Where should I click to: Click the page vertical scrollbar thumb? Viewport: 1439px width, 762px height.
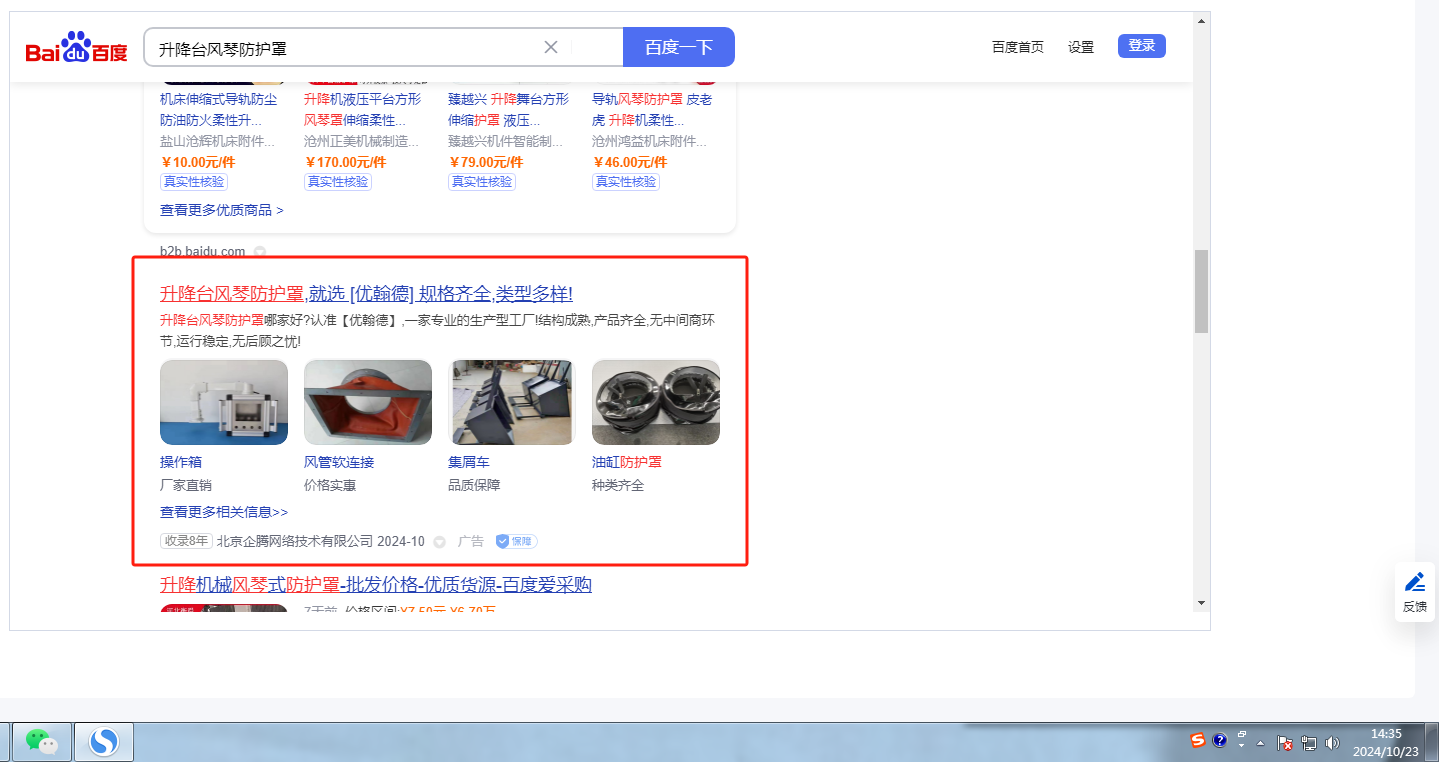1201,291
